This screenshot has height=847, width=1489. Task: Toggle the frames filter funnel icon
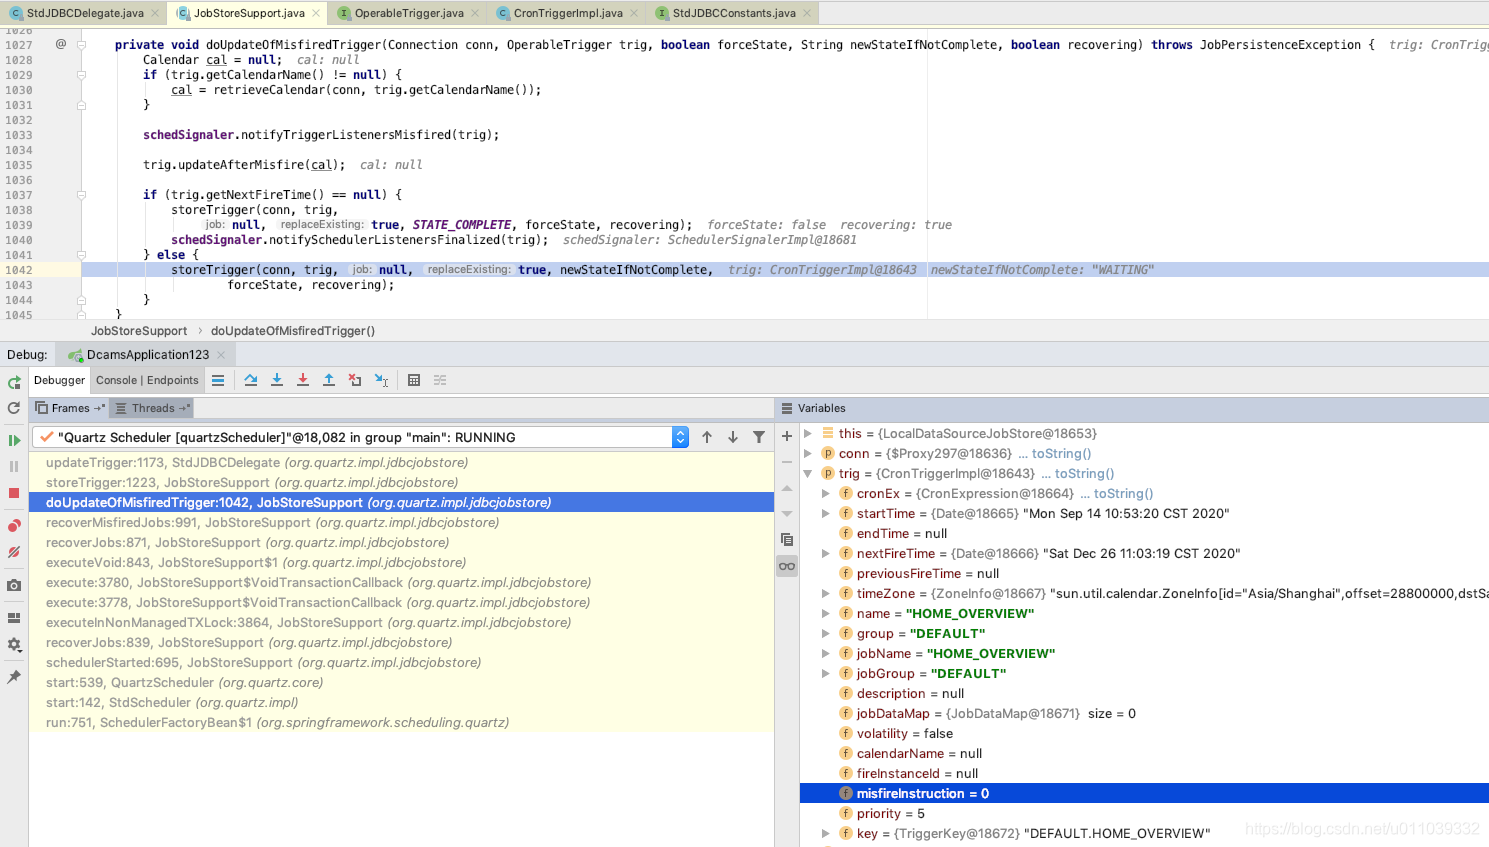click(x=759, y=437)
